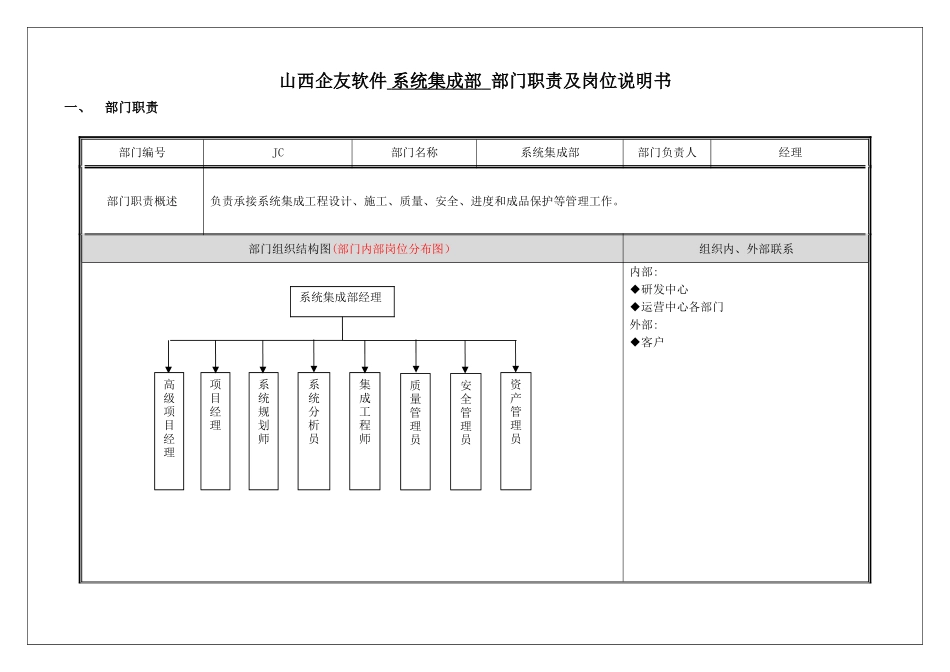Click the 部门职责概述 row label

142,201
